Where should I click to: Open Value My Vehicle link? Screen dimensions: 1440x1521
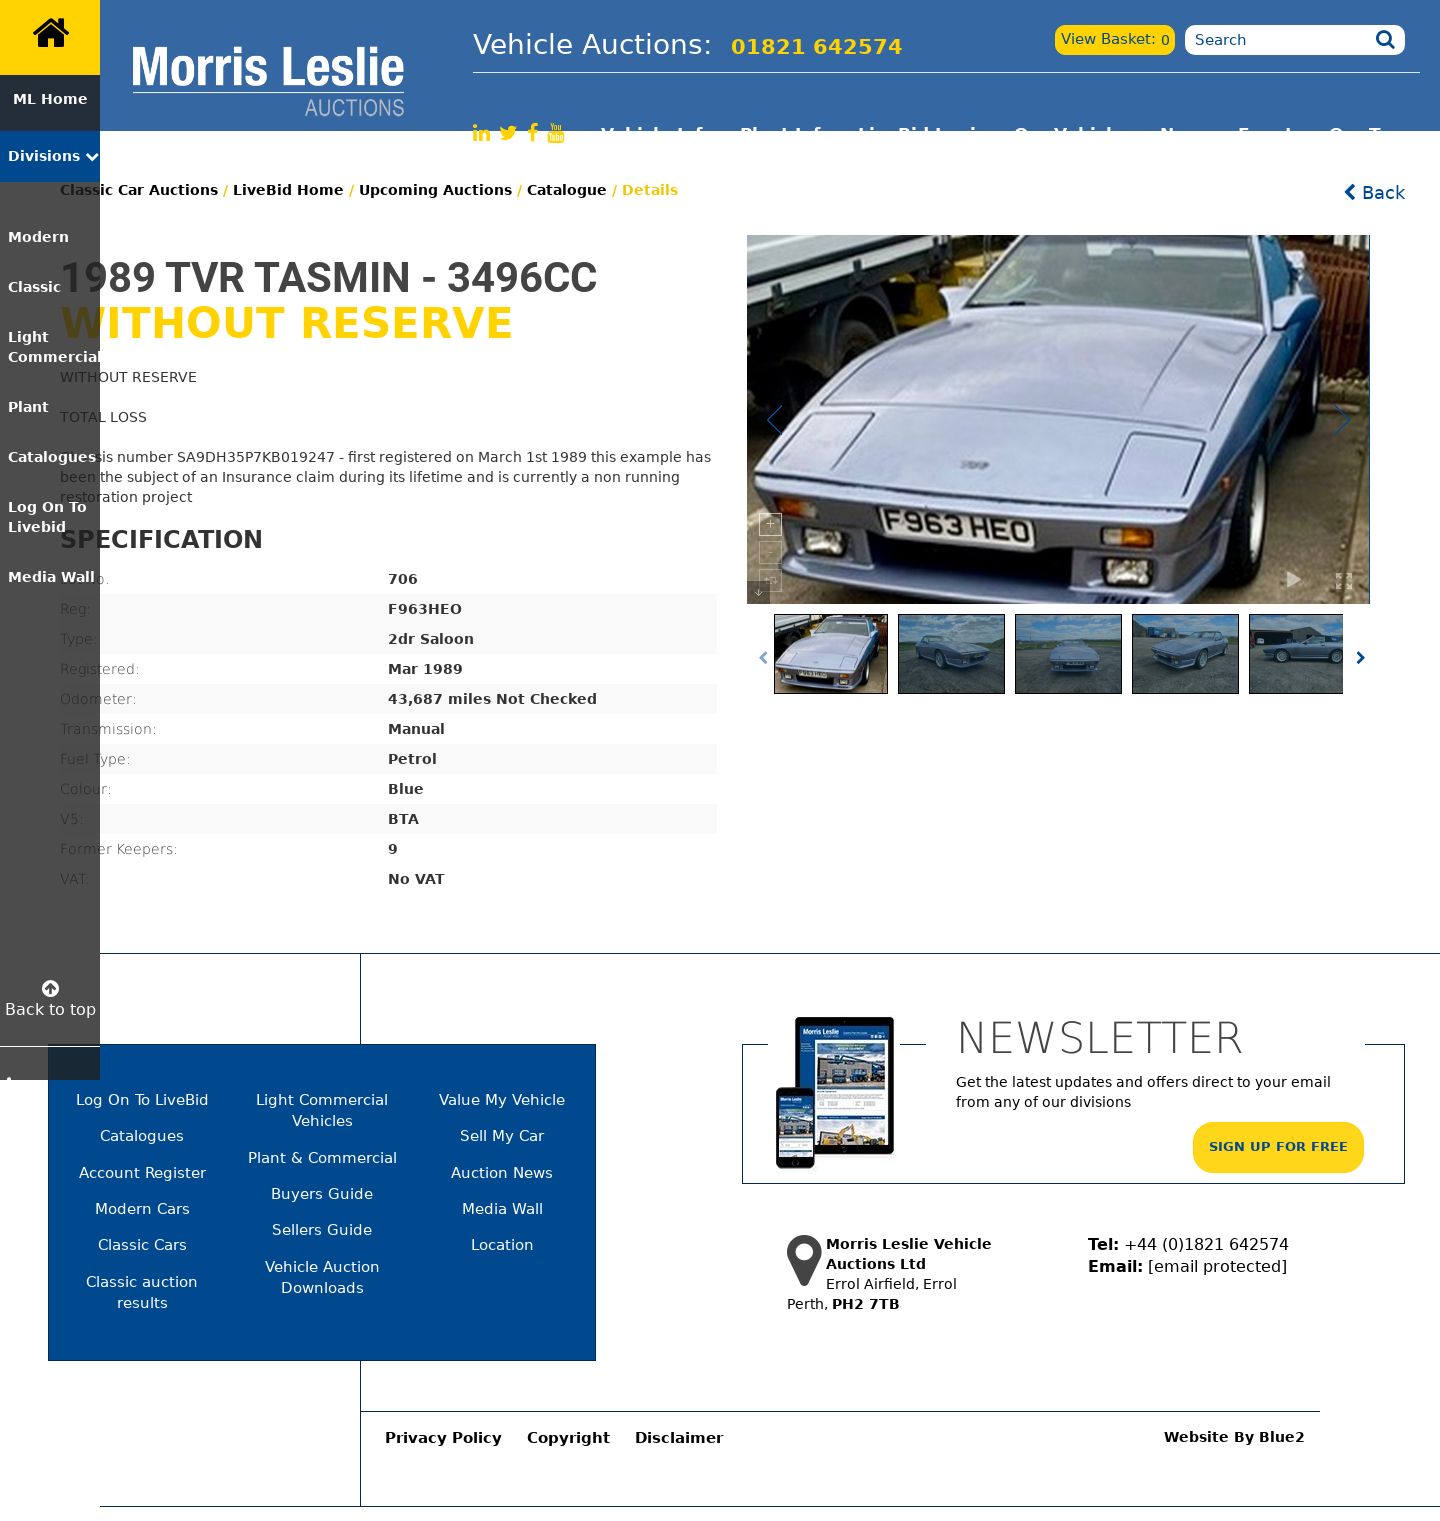click(502, 1100)
